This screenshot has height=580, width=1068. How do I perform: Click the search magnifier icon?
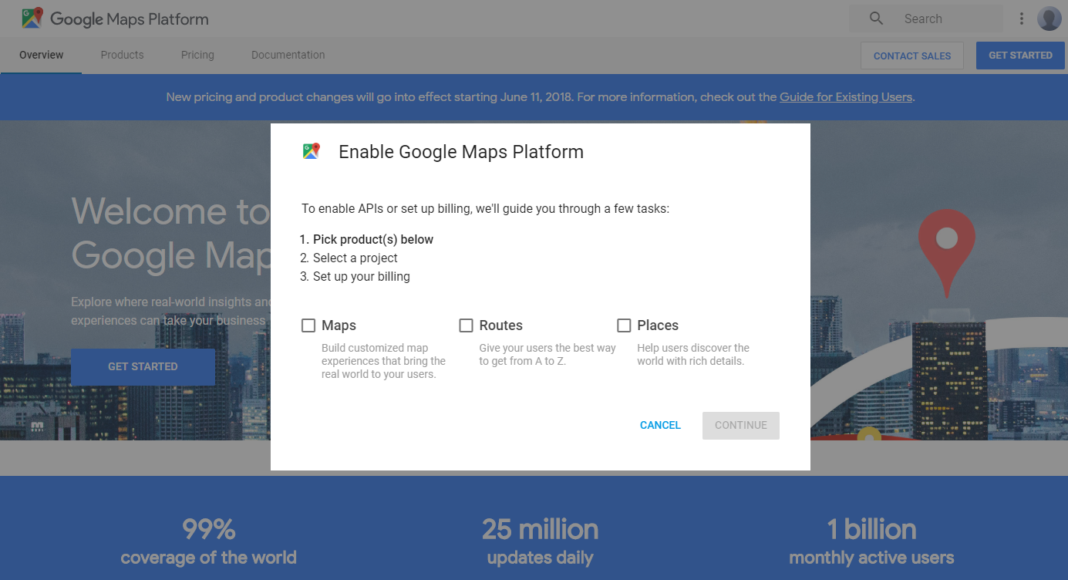[876, 18]
